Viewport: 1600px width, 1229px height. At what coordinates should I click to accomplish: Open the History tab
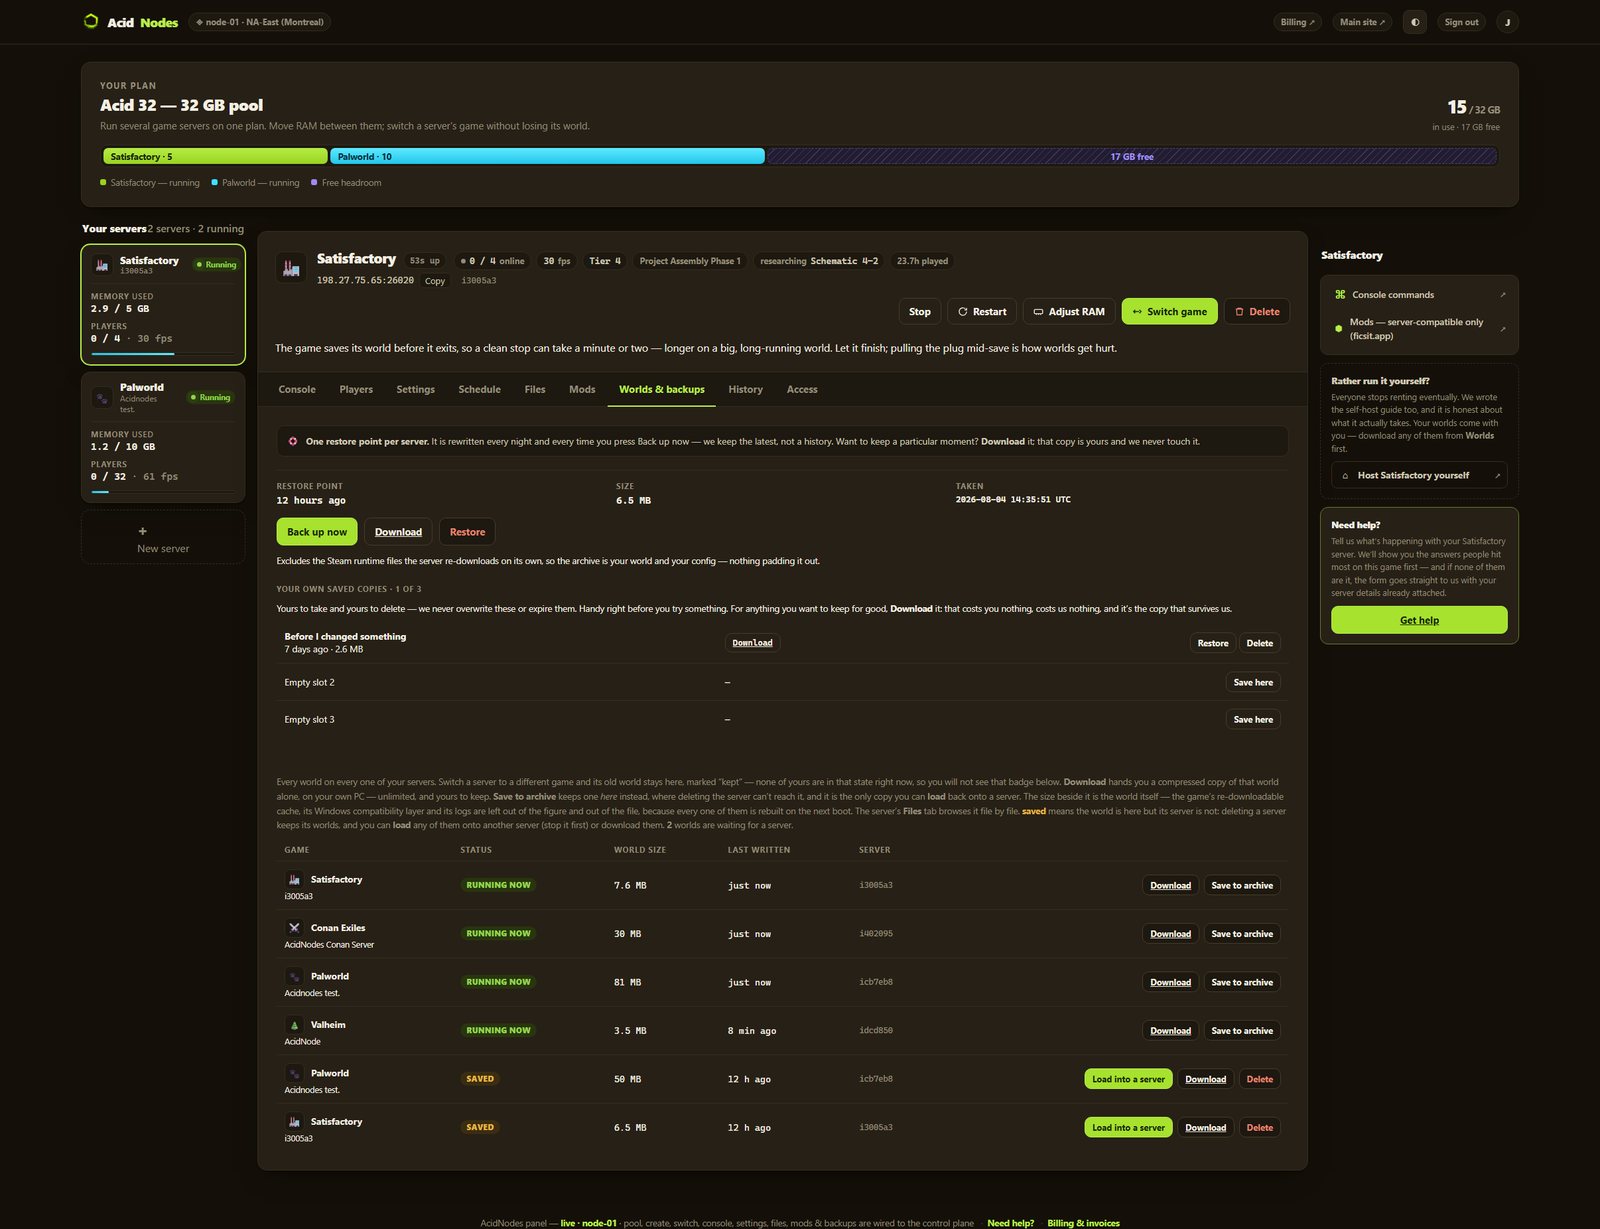click(x=746, y=390)
